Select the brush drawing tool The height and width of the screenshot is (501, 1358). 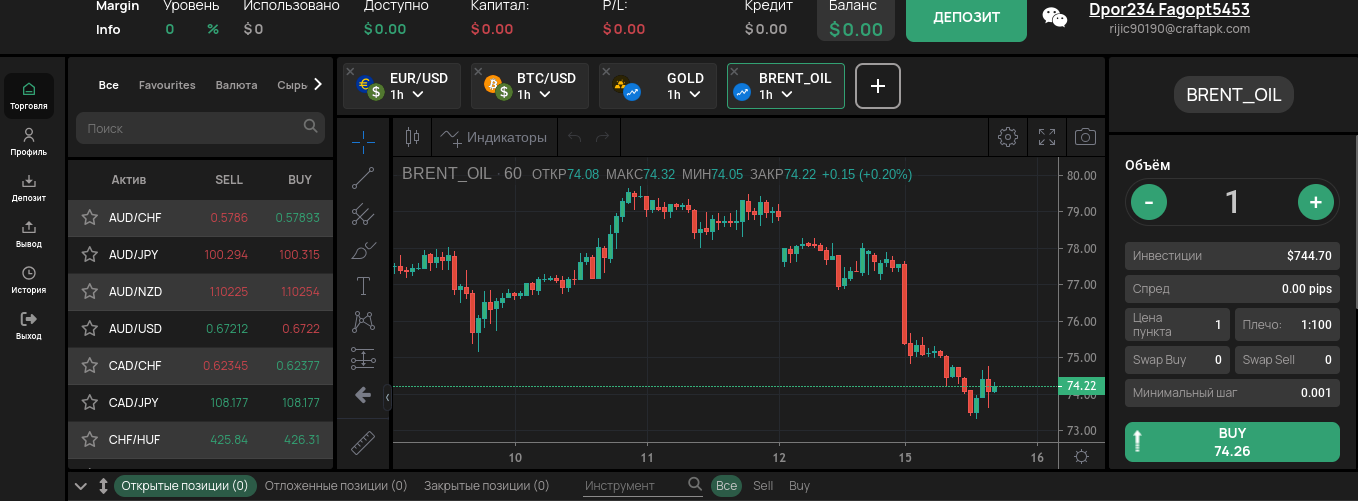(364, 251)
